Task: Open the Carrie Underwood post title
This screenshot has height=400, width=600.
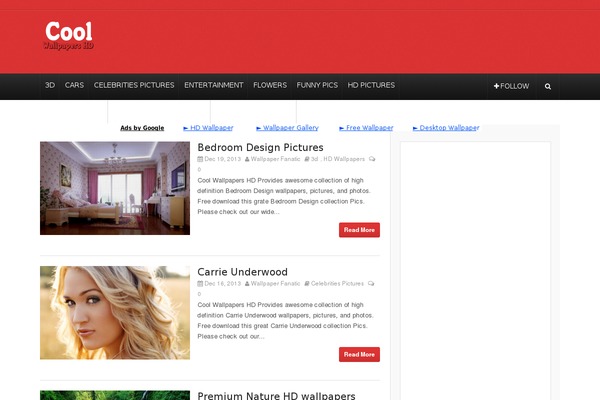Action: tap(242, 272)
